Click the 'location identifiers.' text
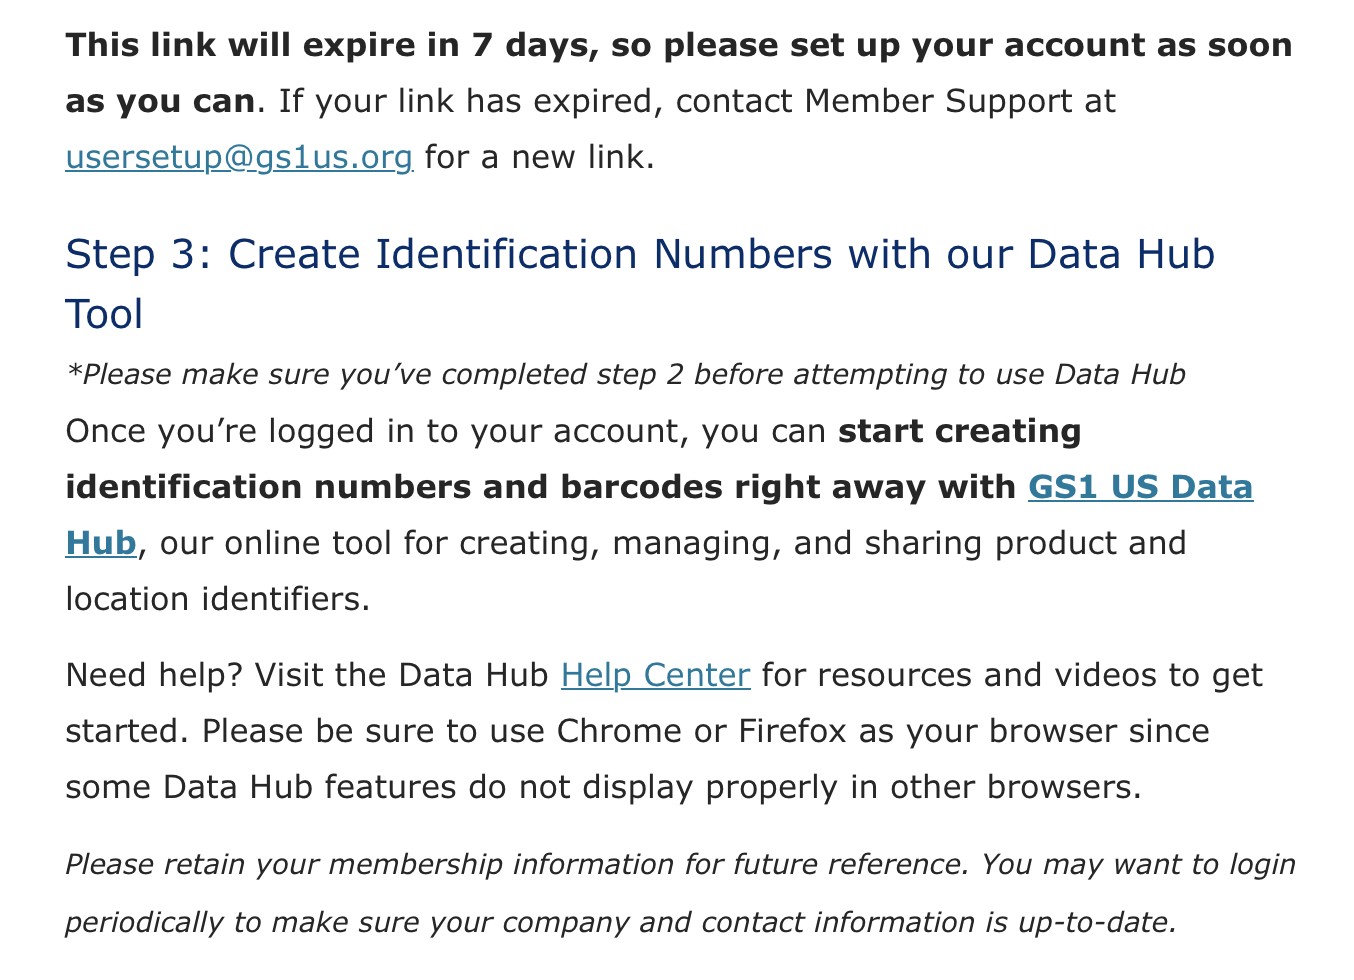Image resolution: width=1354 pixels, height=980 pixels. pos(217,599)
